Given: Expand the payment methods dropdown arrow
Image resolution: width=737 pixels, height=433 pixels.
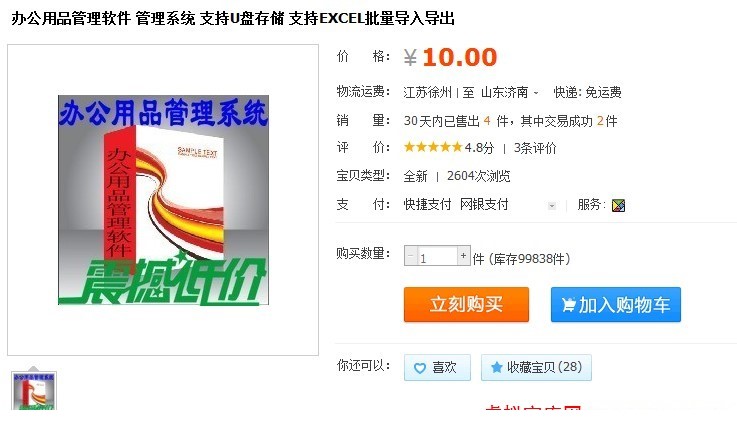Looking at the screenshot, I should point(552,206).
